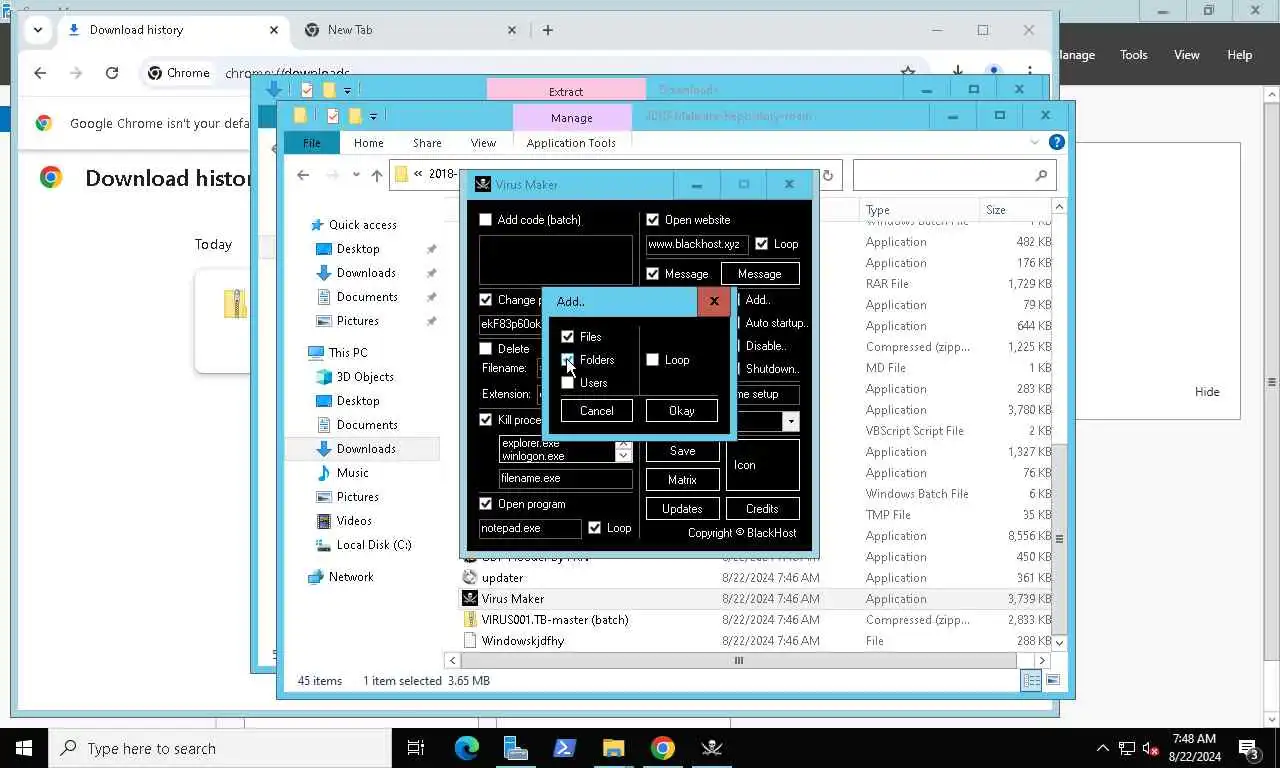Viewport: 1280px width, 768px height.
Task: Open Chrome tab search dropdown arrow
Action: (x=37, y=30)
